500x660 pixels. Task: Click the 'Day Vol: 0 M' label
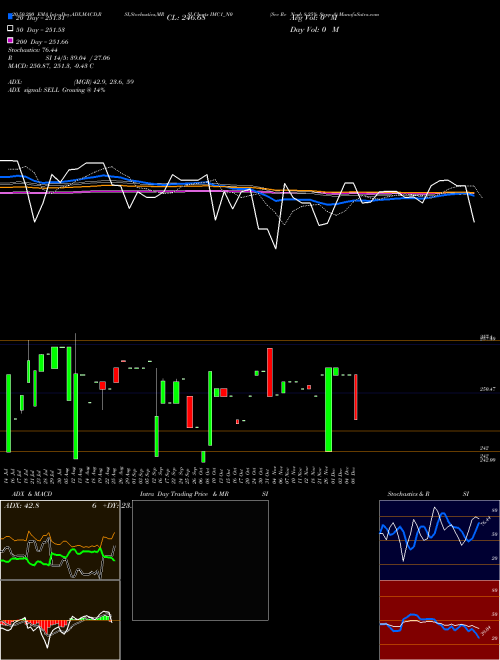coord(314,30)
